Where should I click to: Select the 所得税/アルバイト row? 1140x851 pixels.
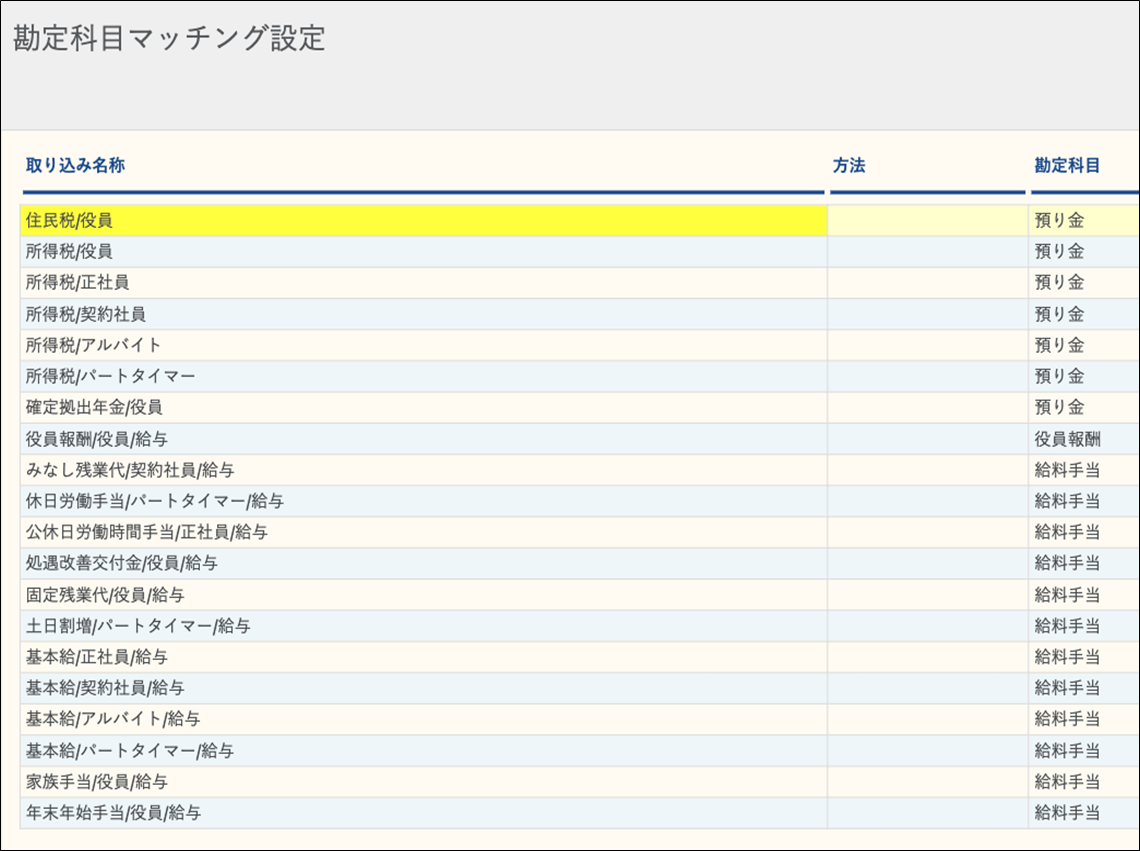tap(94, 345)
